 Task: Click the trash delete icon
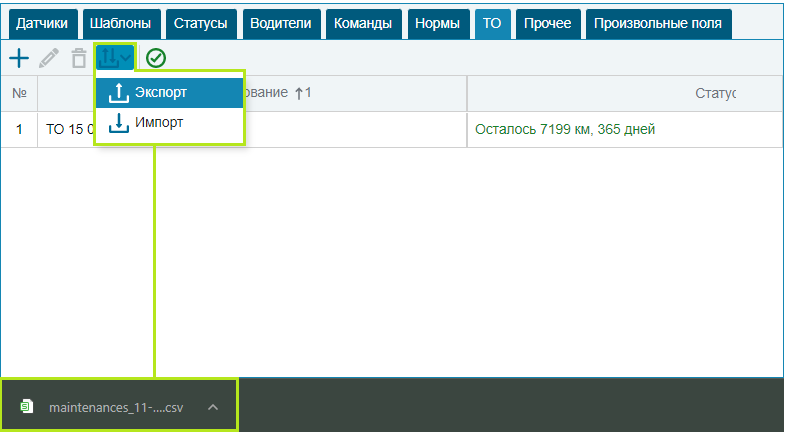point(79,59)
